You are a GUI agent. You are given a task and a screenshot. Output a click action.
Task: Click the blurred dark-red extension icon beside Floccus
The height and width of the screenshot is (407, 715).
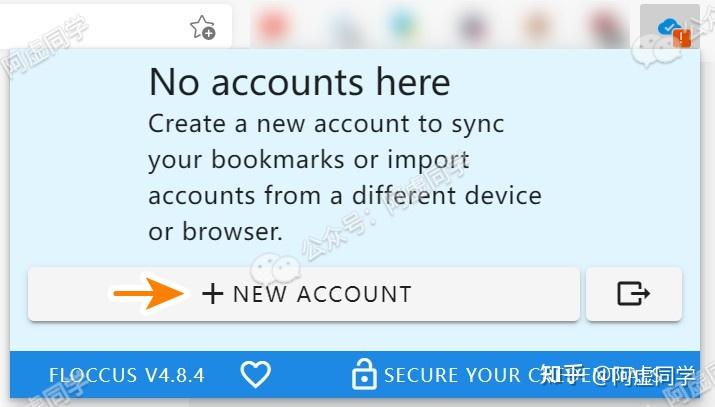coord(602,27)
